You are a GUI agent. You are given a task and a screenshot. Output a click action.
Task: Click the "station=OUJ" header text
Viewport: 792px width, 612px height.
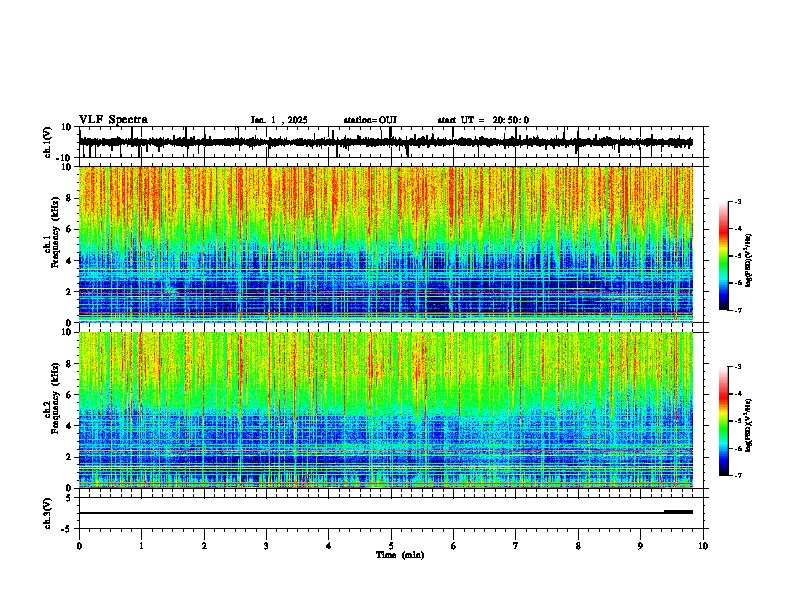tap(370, 120)
